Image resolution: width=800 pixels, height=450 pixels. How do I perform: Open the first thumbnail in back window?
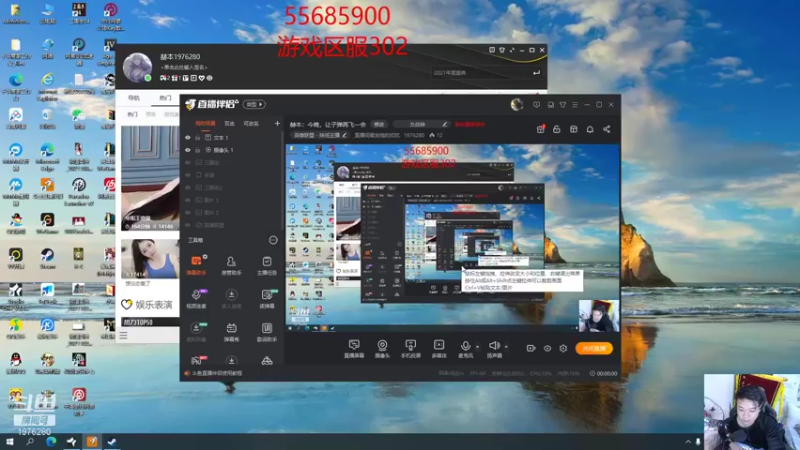[150, 178]
